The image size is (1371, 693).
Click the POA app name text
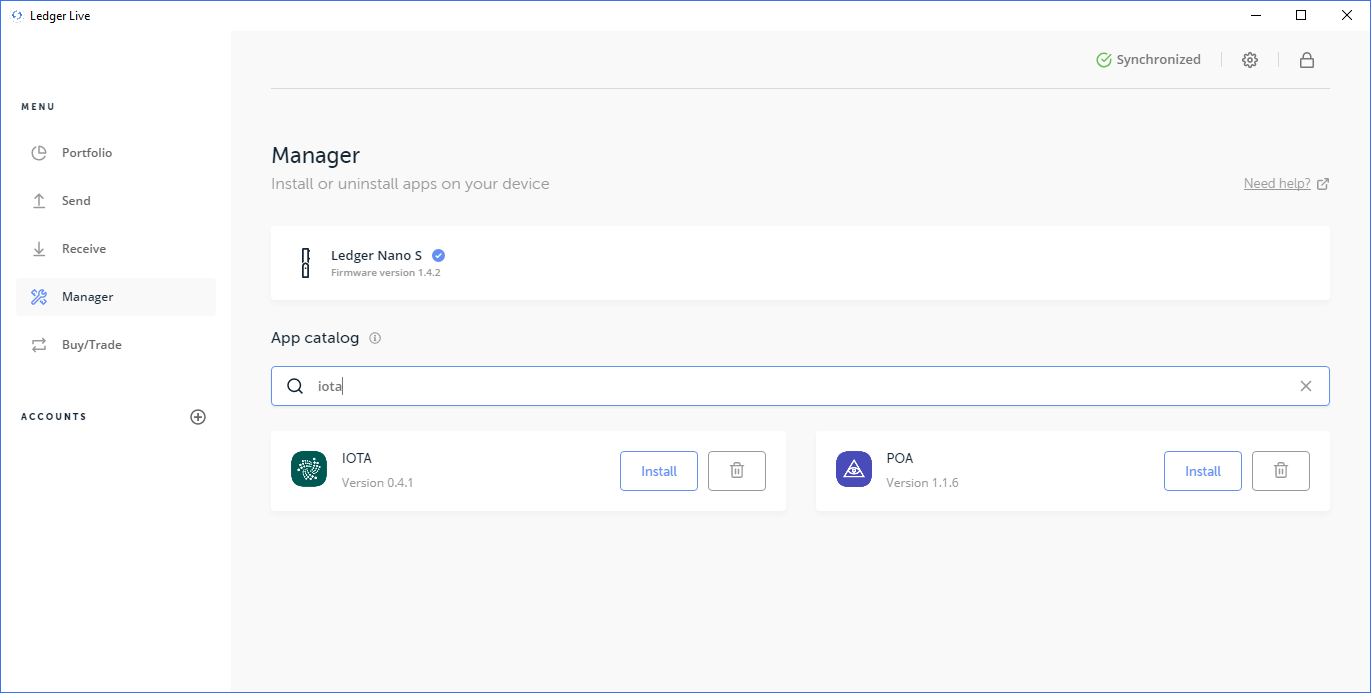pos(900,458)
